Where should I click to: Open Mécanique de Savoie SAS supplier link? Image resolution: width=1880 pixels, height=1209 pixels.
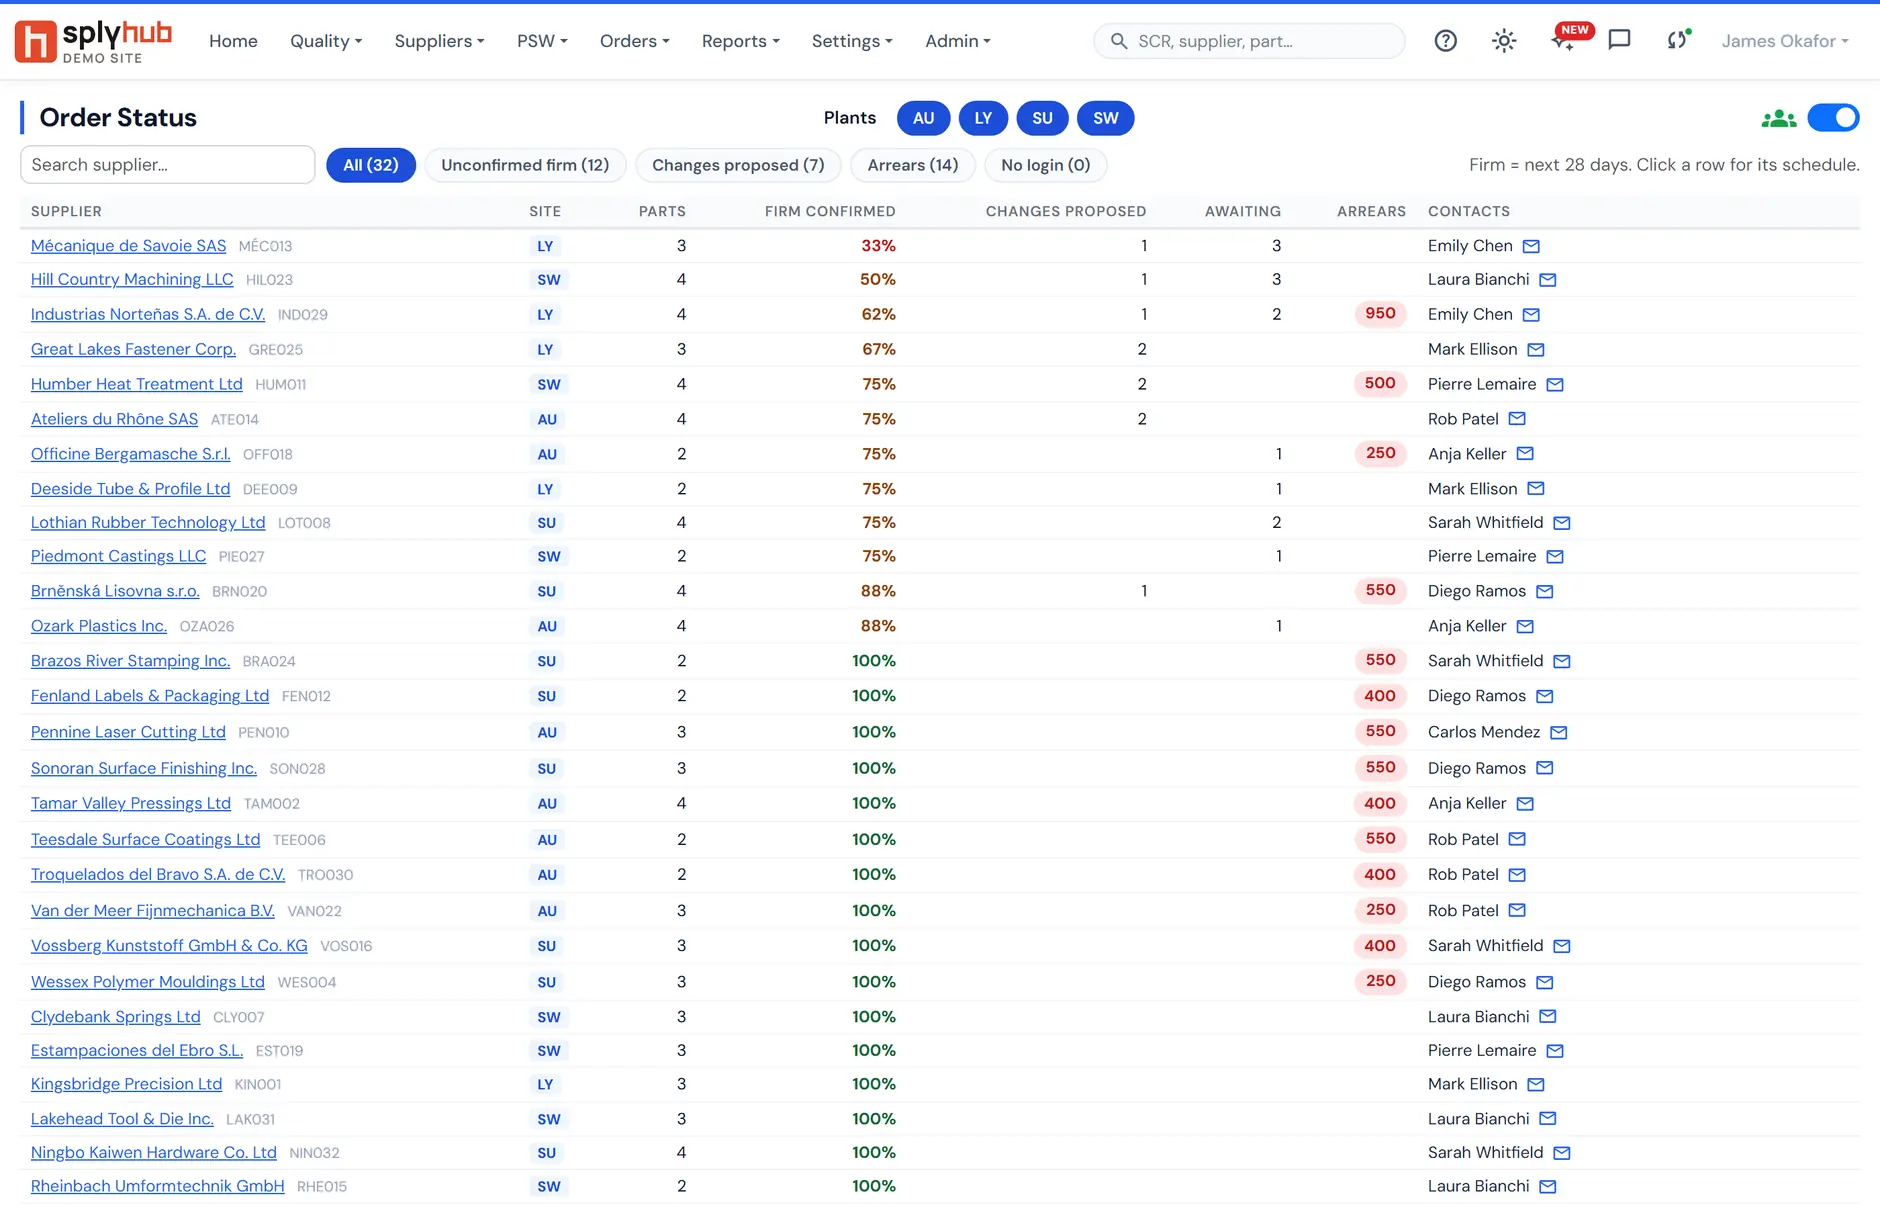click(x=129, y=246)
